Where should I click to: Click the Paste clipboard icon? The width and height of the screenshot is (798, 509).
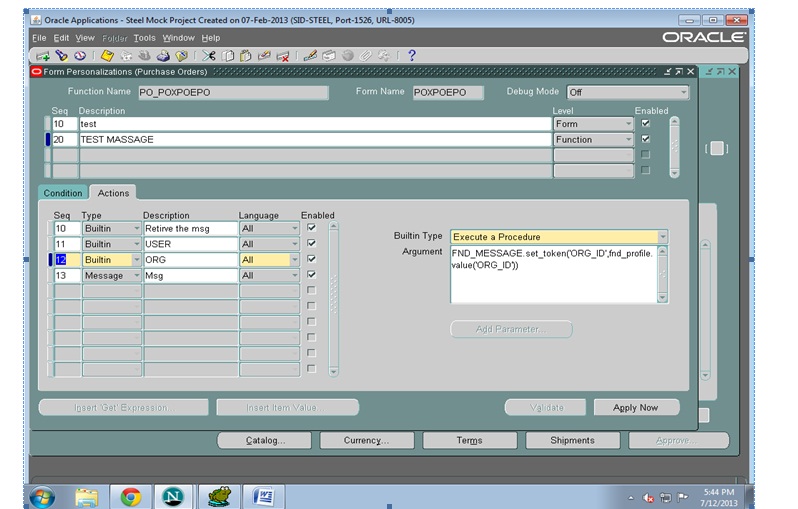(x=246, y=55)
